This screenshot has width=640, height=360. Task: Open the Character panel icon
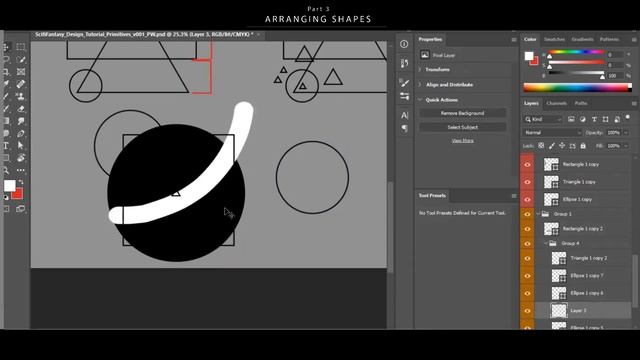pos(404,116)
